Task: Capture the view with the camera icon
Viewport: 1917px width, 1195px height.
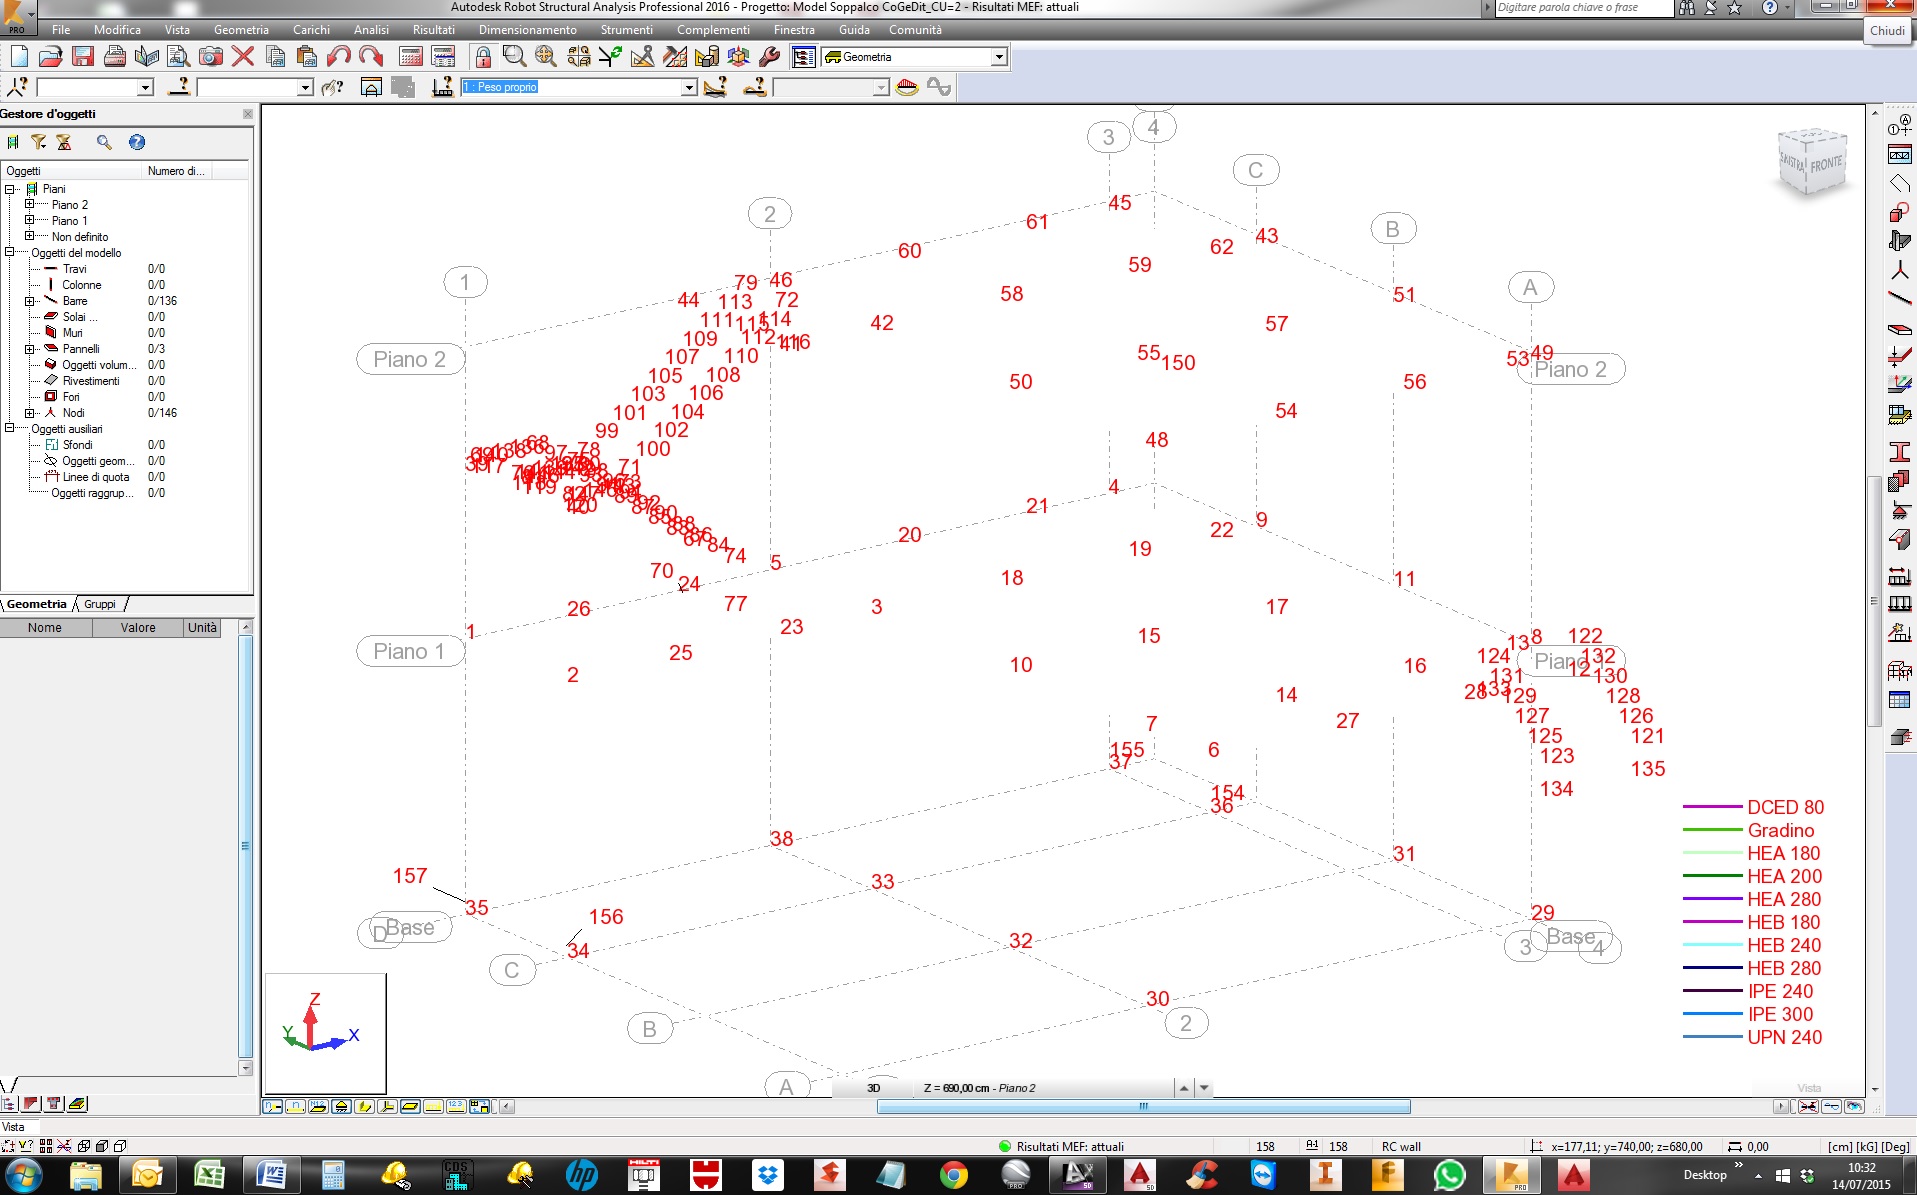Action: coord(210,57)
